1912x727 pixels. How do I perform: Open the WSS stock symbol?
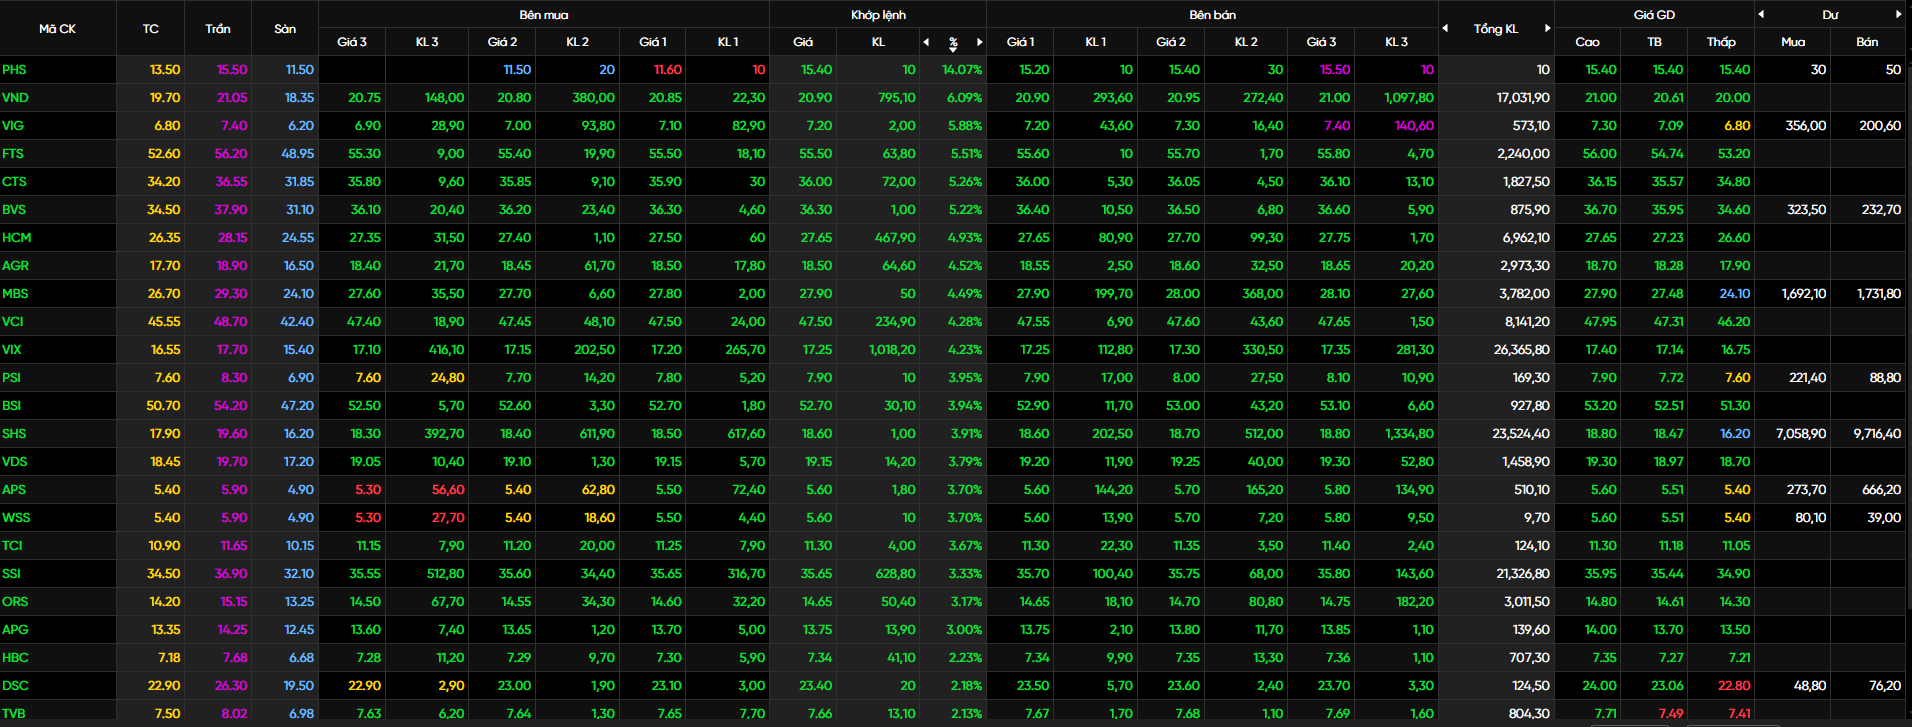(16, 518)
